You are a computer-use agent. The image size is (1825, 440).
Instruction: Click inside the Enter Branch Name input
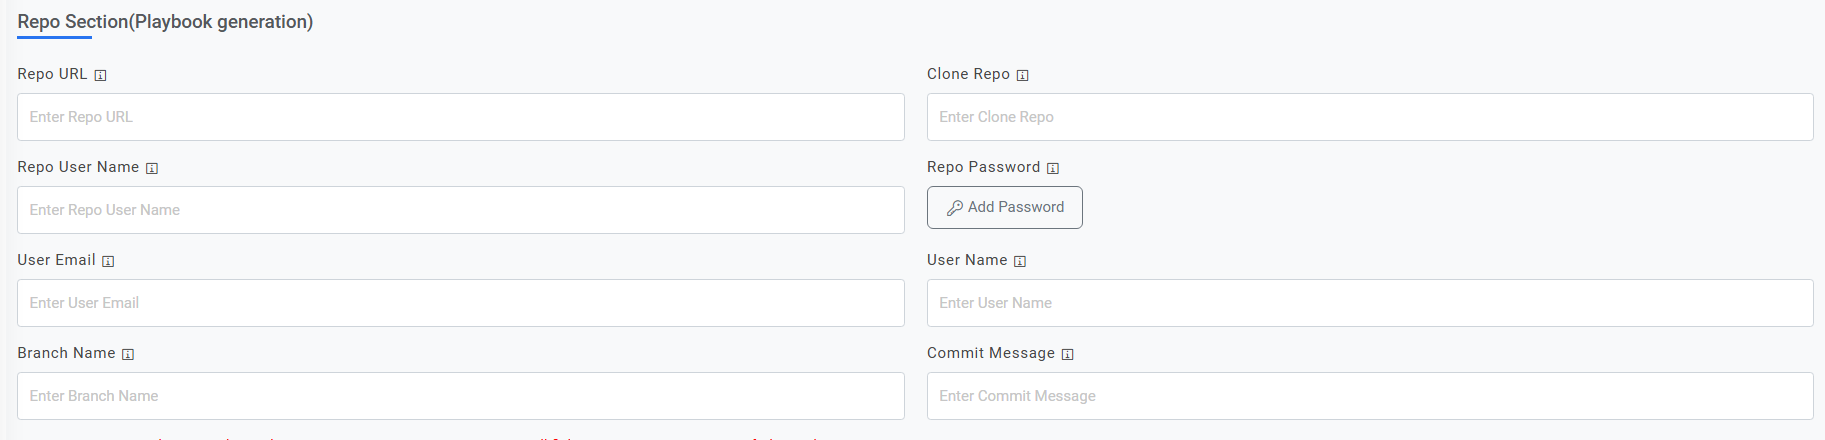click(x=460, y=396)
